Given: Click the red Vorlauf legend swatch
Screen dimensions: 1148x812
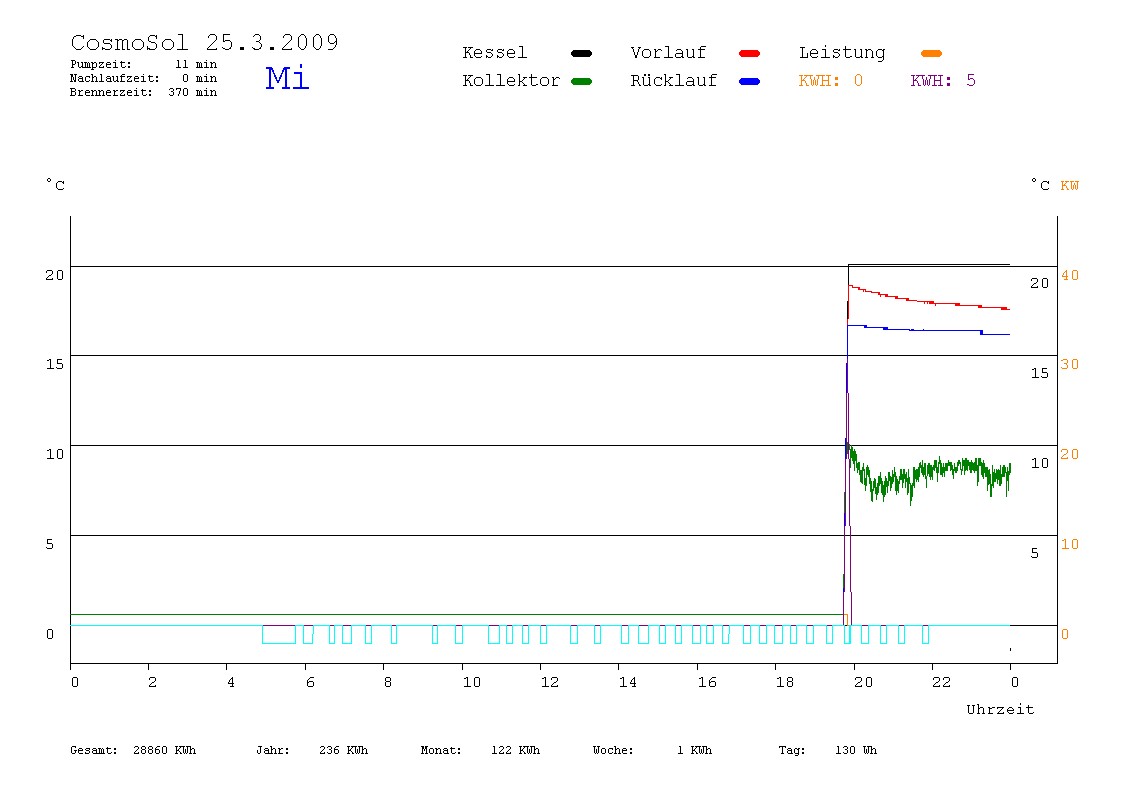Looking at the screenshot, I should (x=750, y=53).
